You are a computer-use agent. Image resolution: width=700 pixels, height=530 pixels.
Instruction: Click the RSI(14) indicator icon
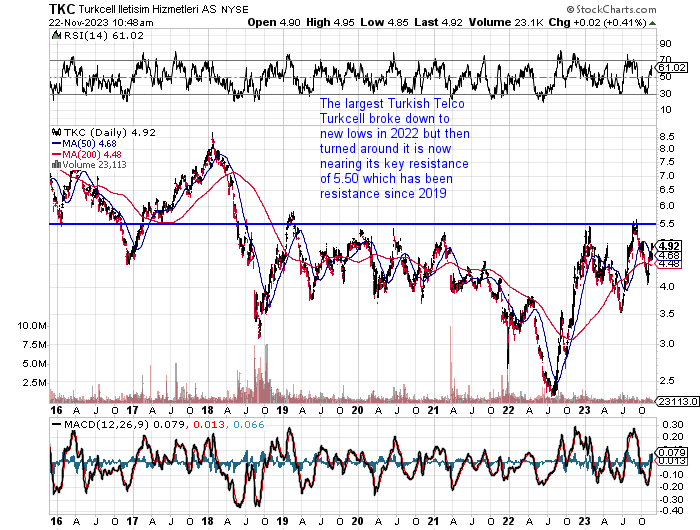click(57, 35)
